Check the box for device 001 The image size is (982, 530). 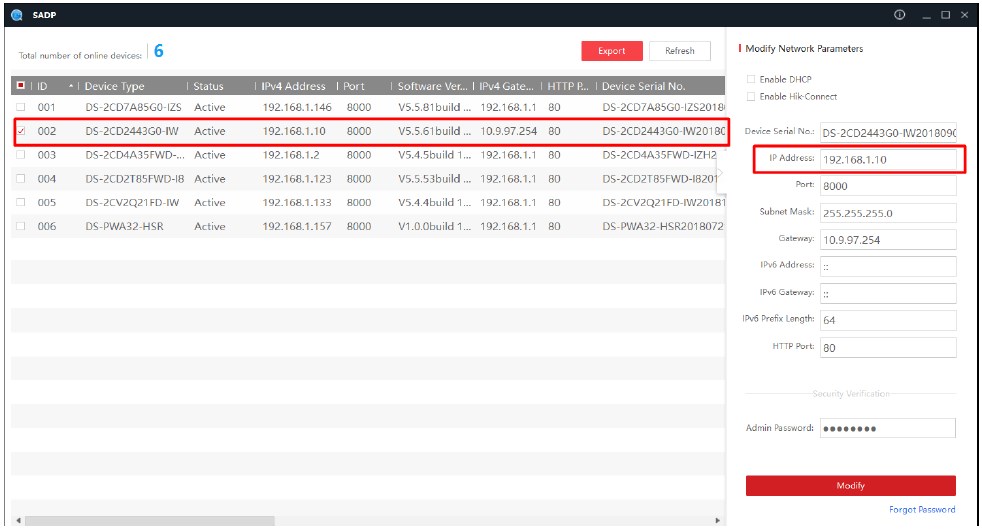21,107
